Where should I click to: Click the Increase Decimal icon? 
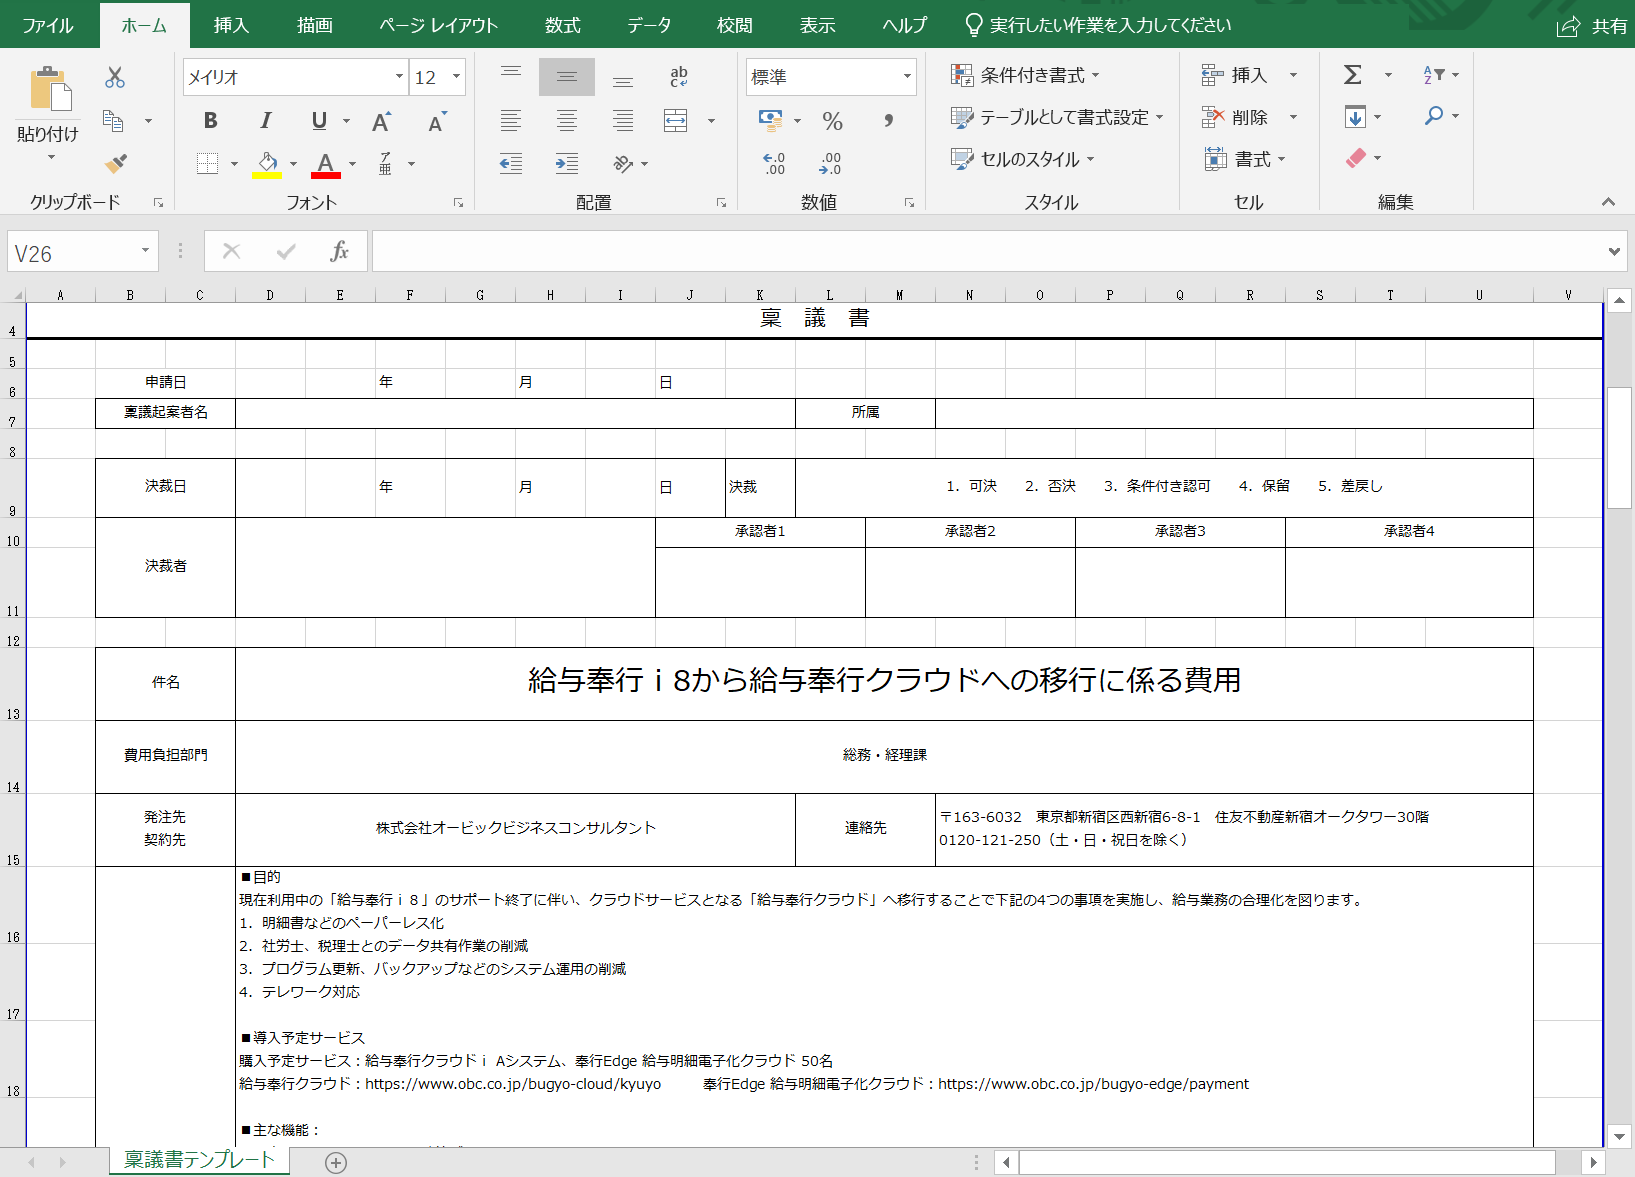775,163
